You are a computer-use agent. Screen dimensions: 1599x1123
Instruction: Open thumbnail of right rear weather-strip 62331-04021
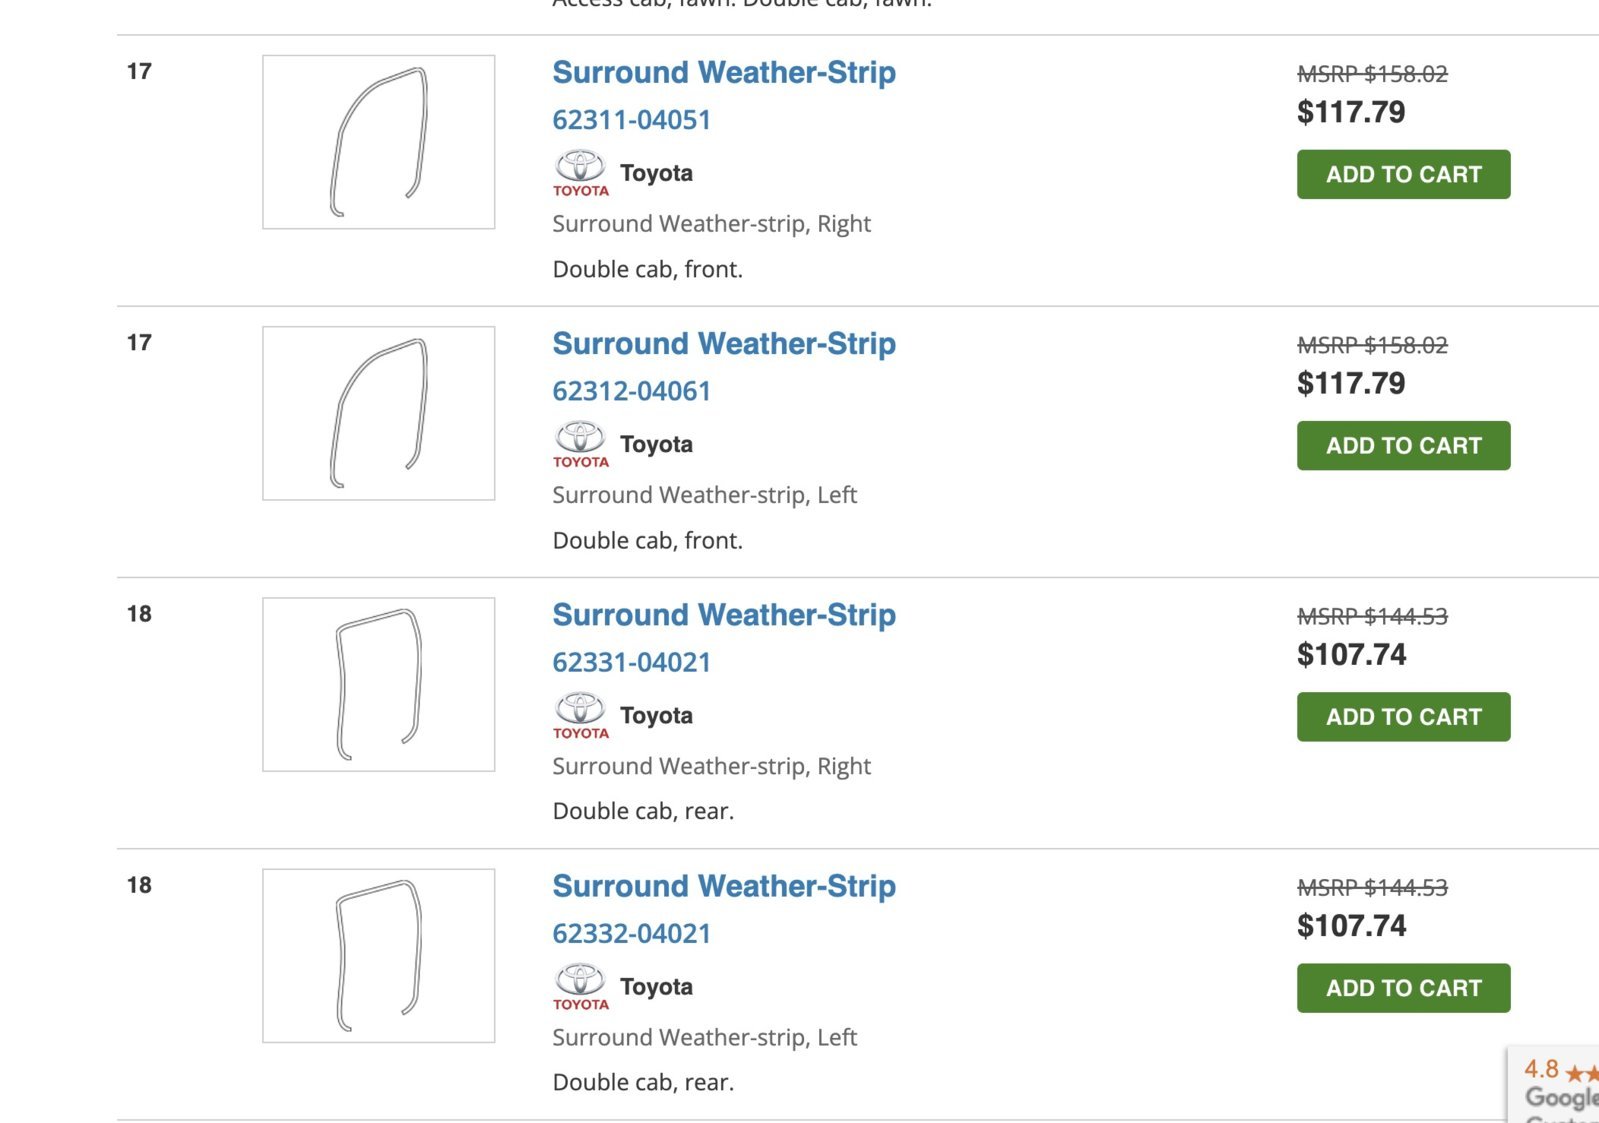click(379, 684)
